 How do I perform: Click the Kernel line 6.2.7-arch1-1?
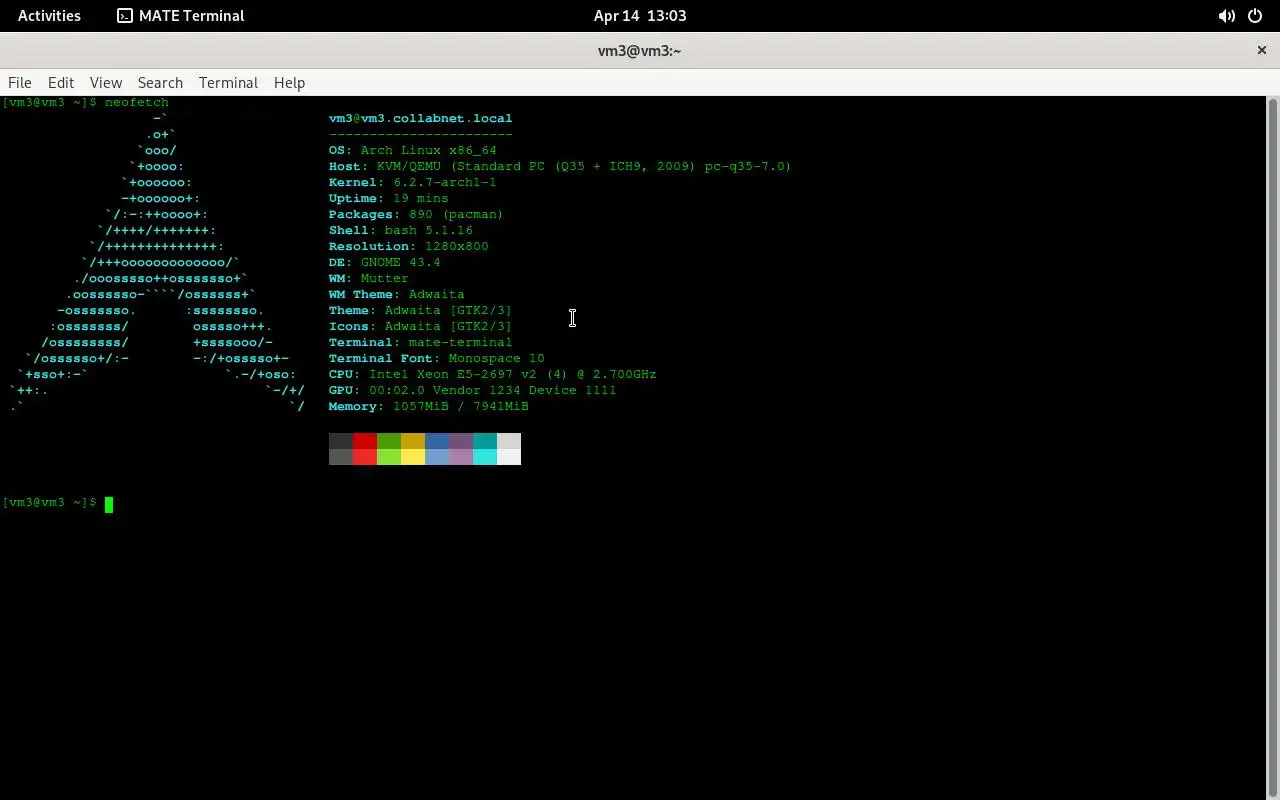(x=413, y=182)
